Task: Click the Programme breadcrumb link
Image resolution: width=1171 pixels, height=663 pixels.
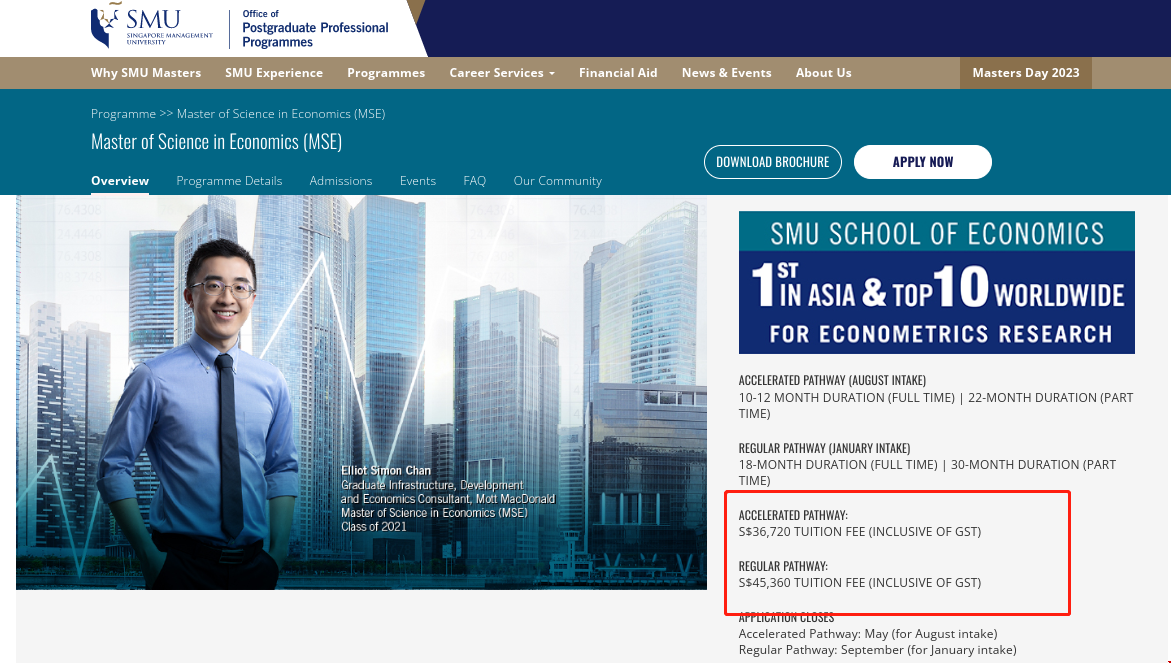Action: (x=123, y=114)
